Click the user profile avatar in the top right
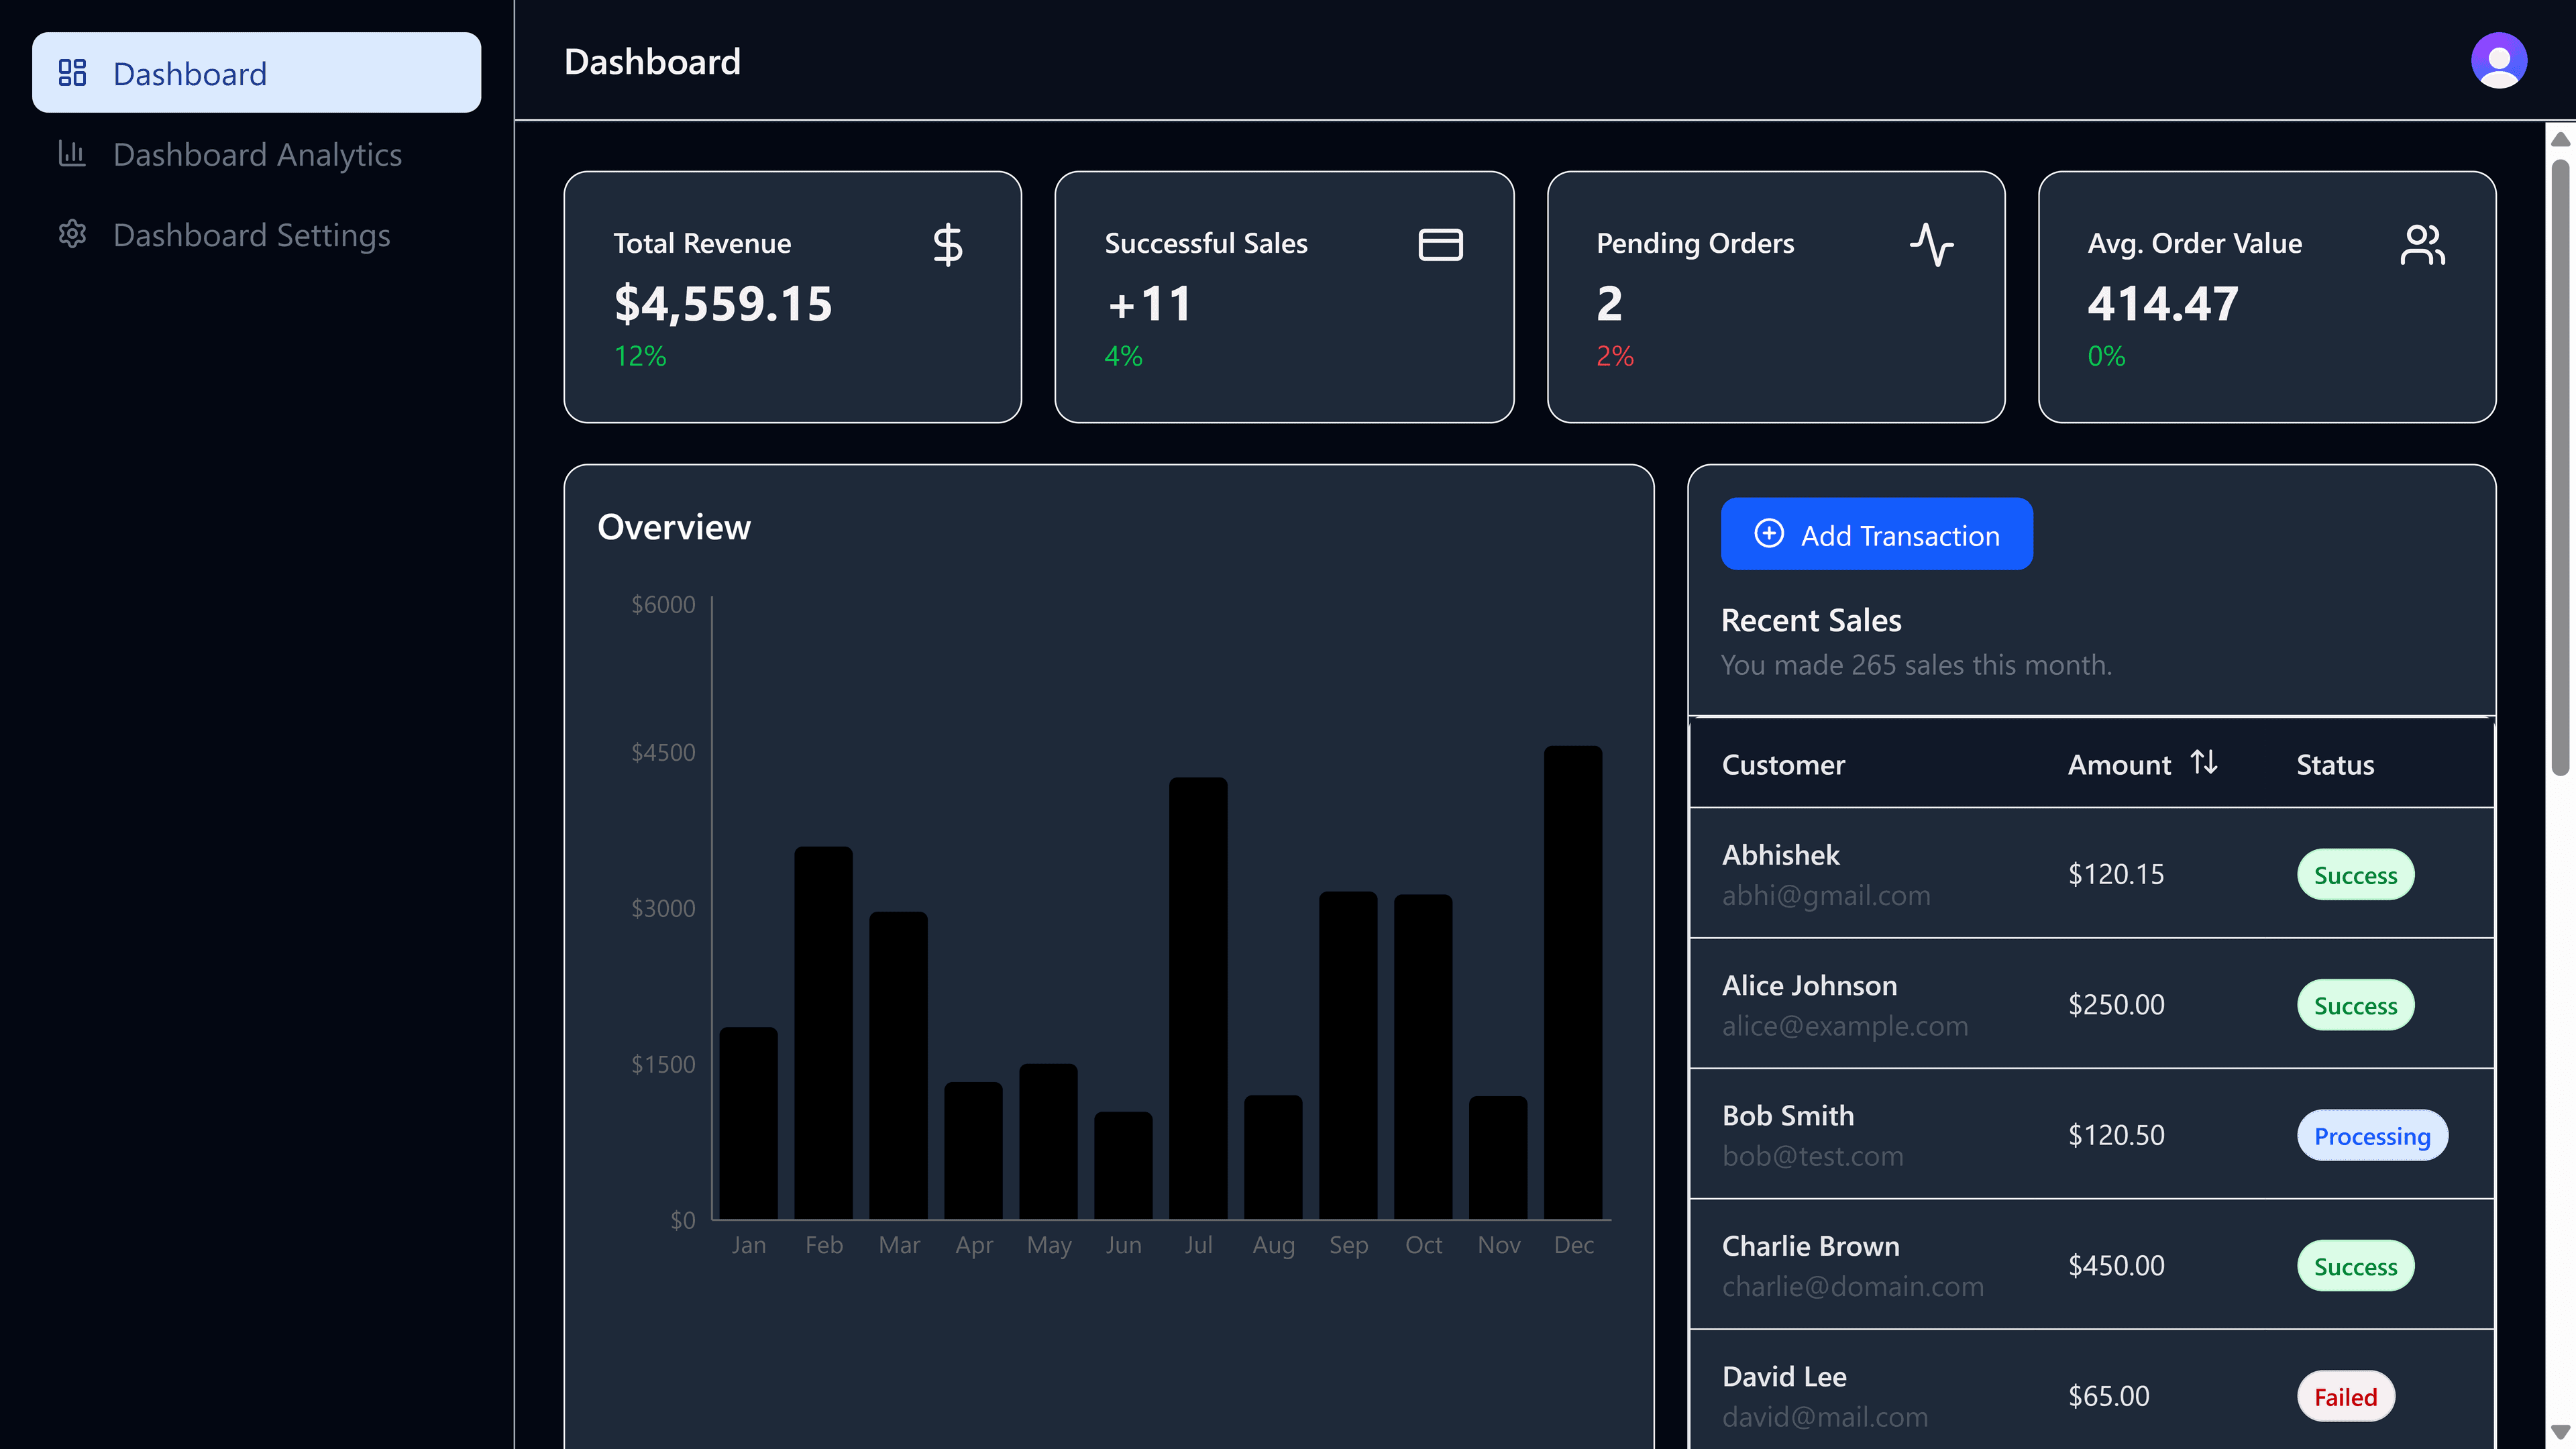2576x1449 pixels. (2499, 60)
